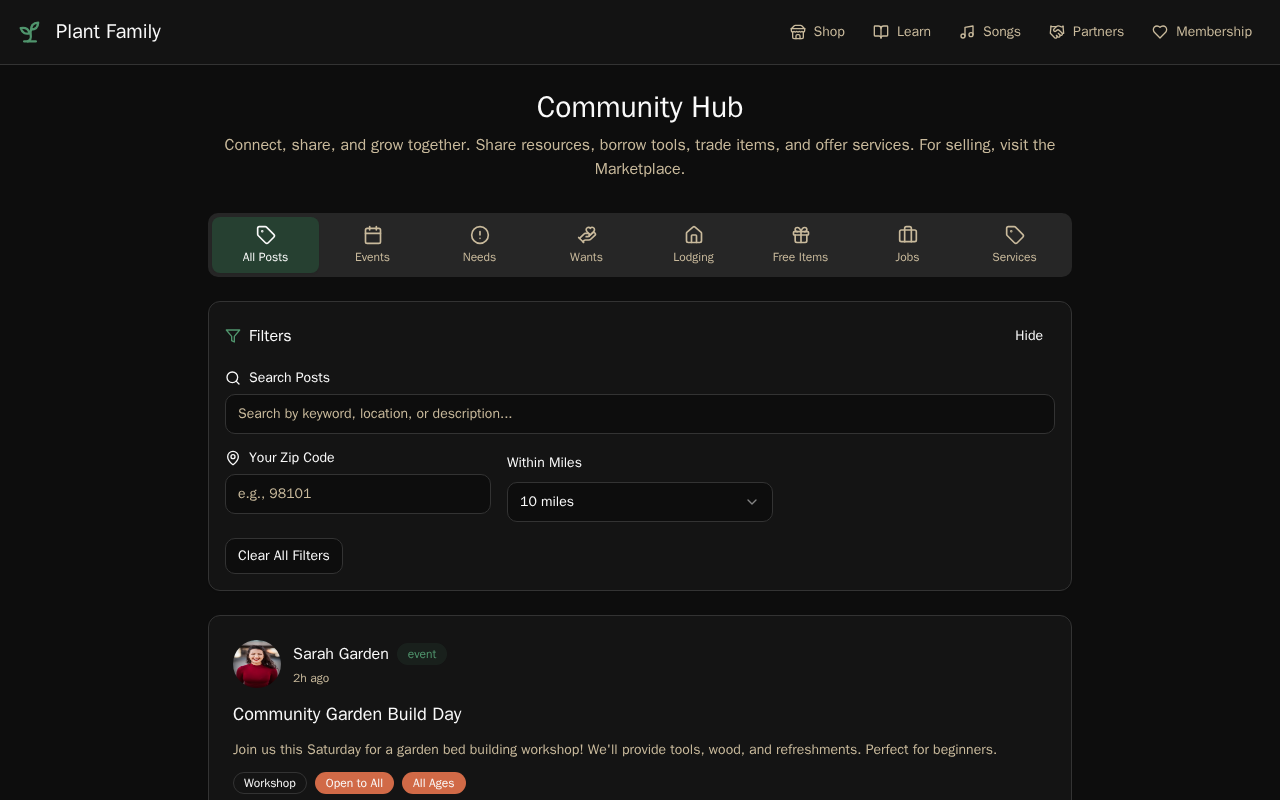Select the Free Items gift icon

point(801,235)
